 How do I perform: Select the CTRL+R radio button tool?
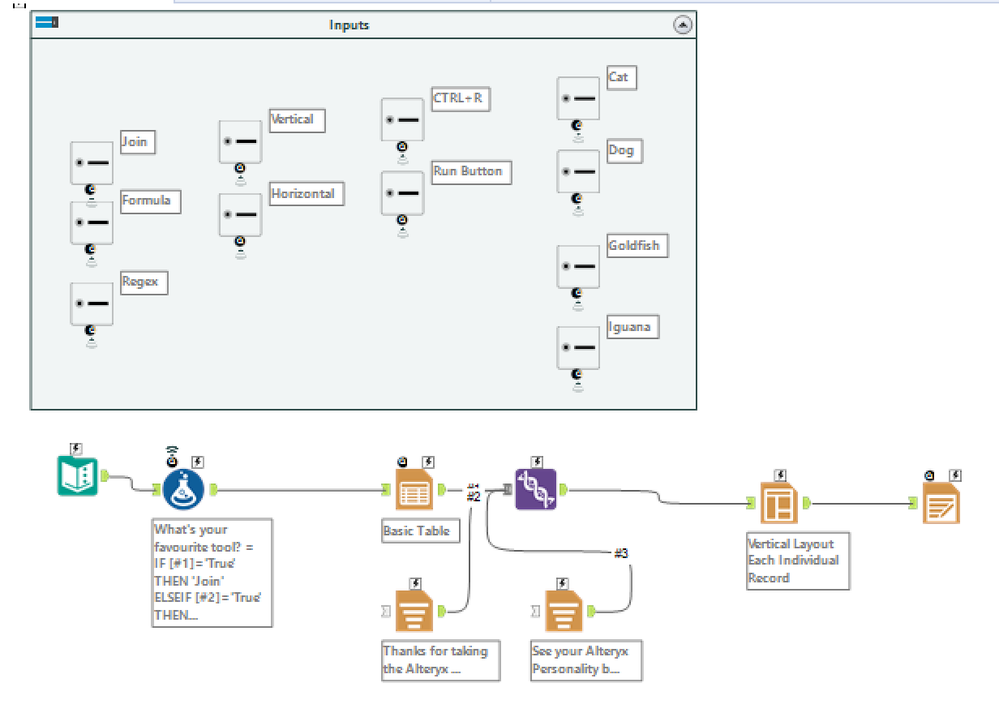[403, 120]
